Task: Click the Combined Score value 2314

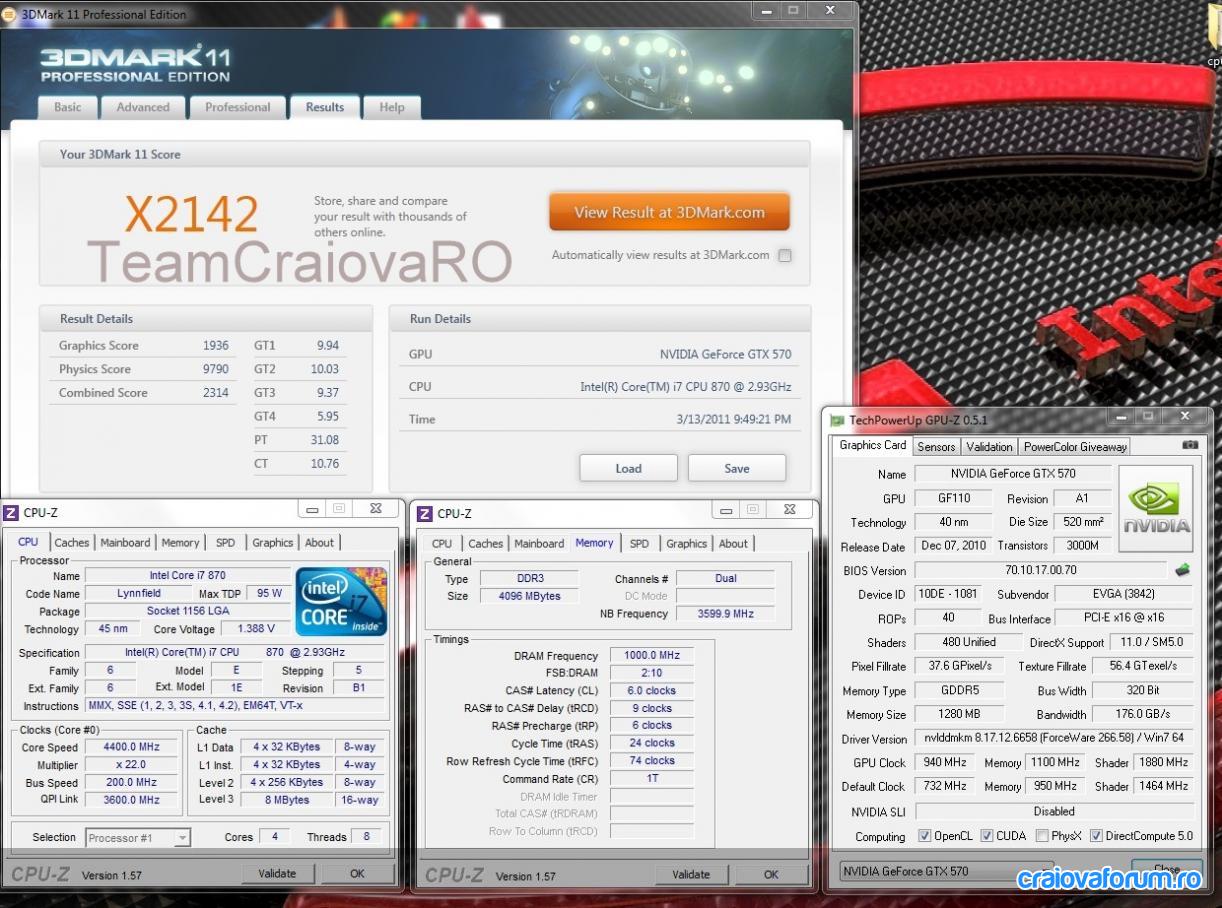Action: [x=216, y=393]
